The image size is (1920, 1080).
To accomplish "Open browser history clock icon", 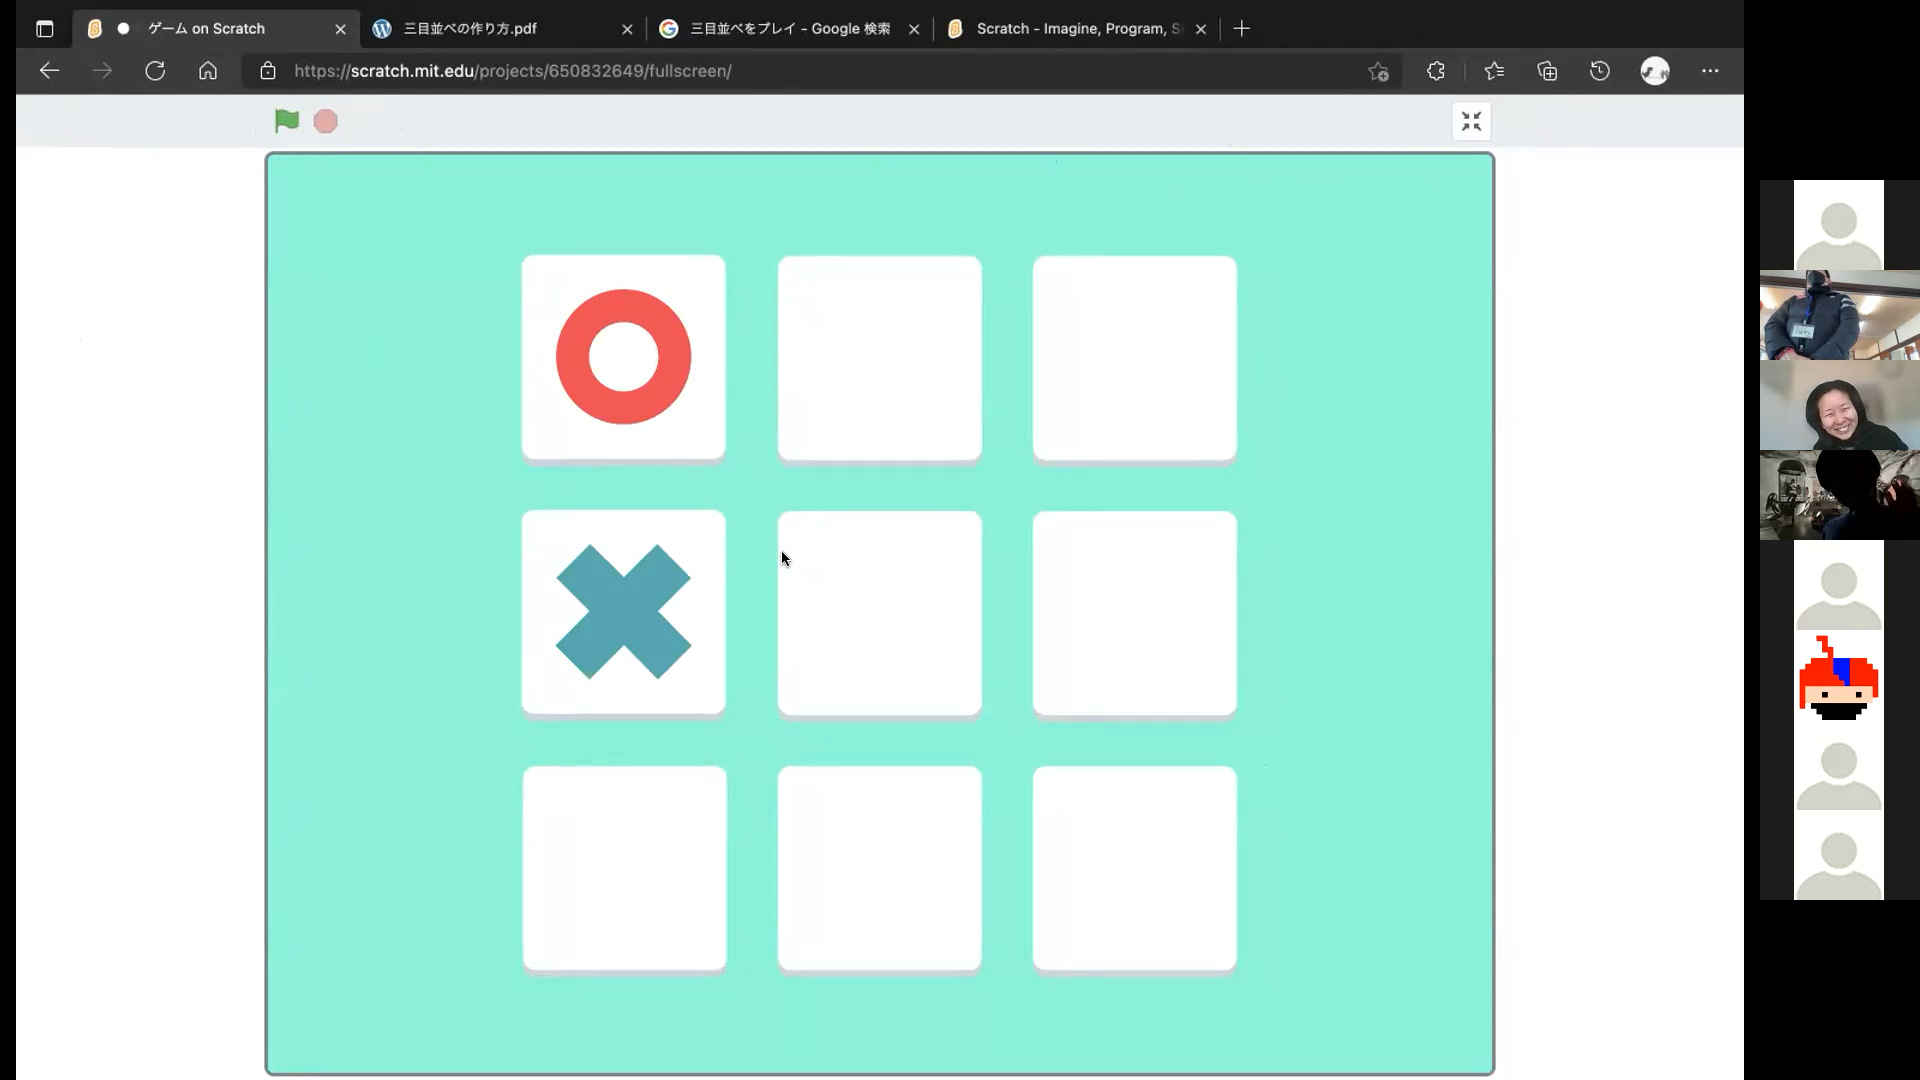I will click(x=1600, y=71).
